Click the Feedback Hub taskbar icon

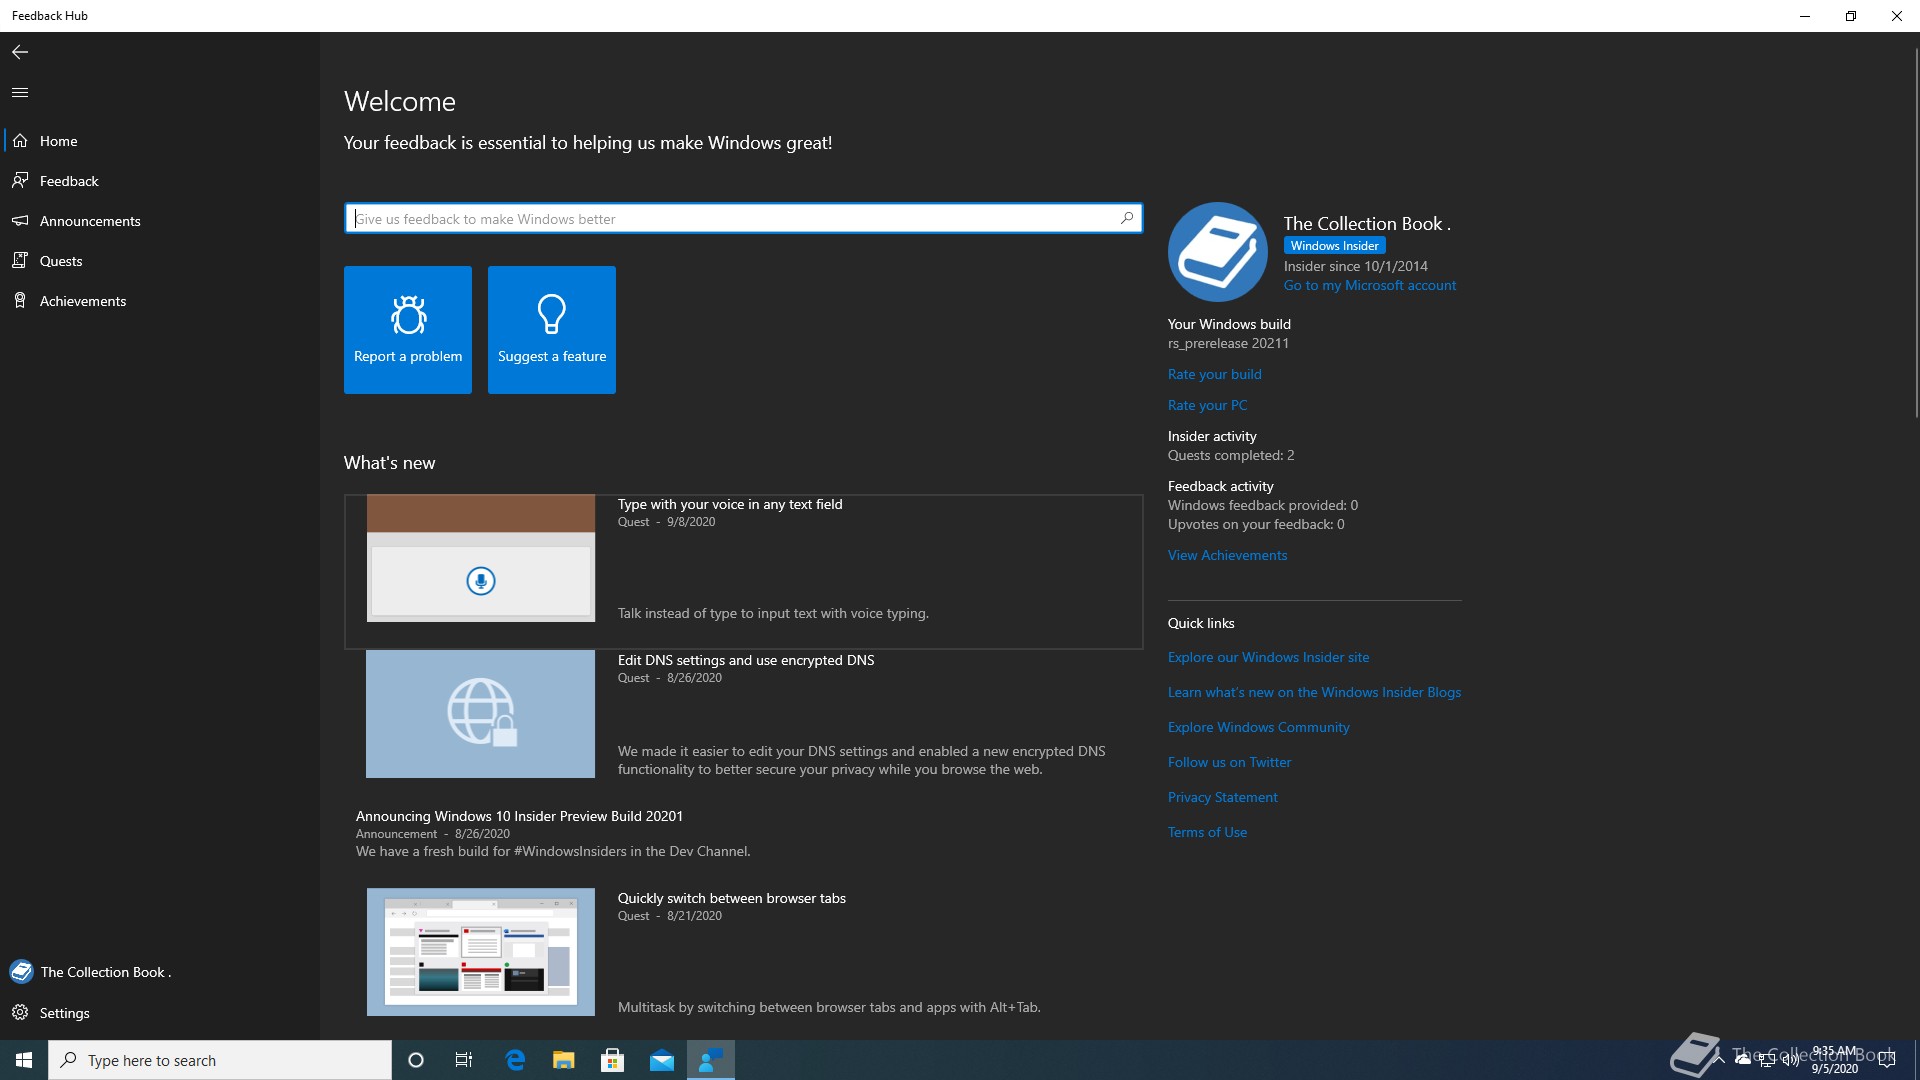pos(711,1060)
